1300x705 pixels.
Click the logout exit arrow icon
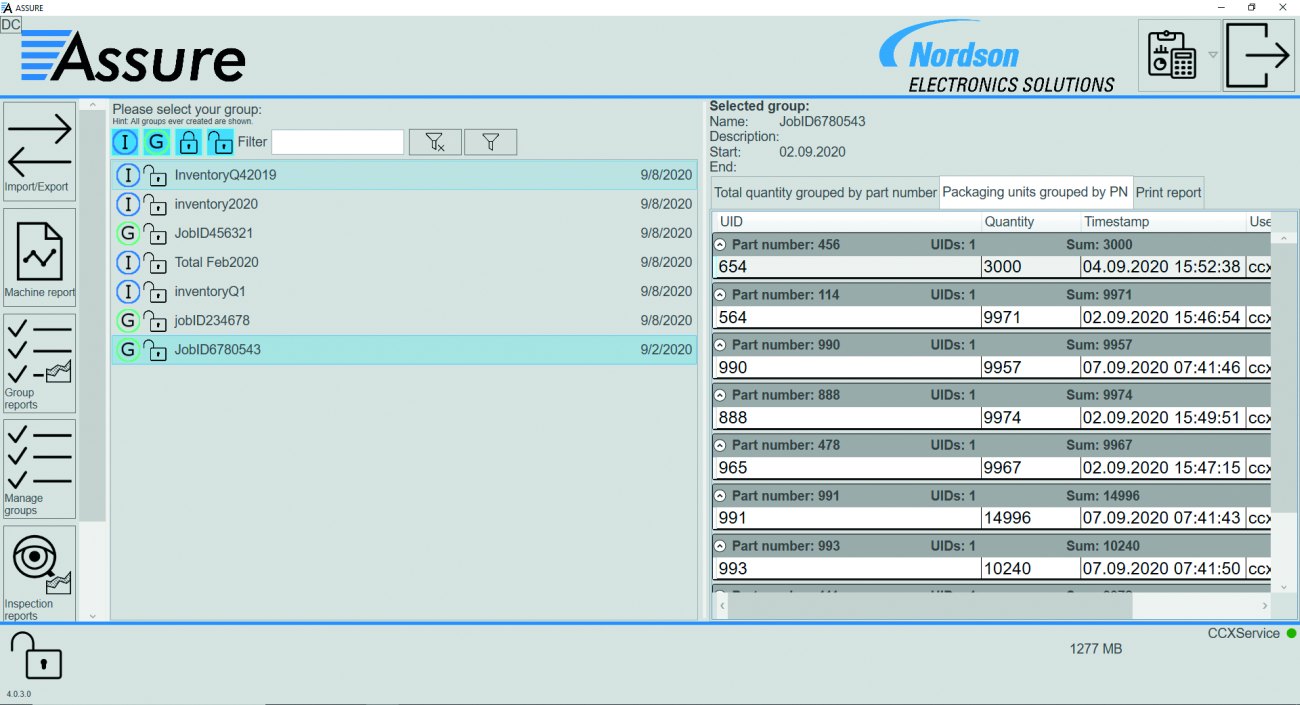1258,55
